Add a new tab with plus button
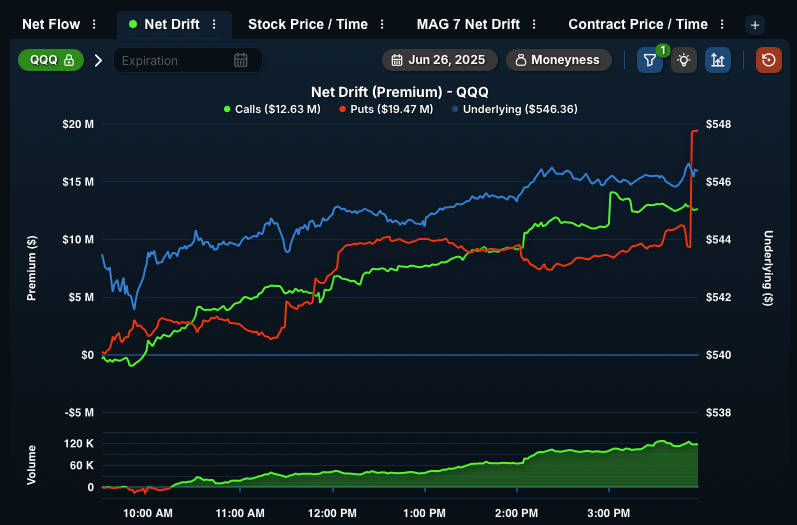Image resolution: width=797 pixels, height=525 pixels. tap(755, 25)
